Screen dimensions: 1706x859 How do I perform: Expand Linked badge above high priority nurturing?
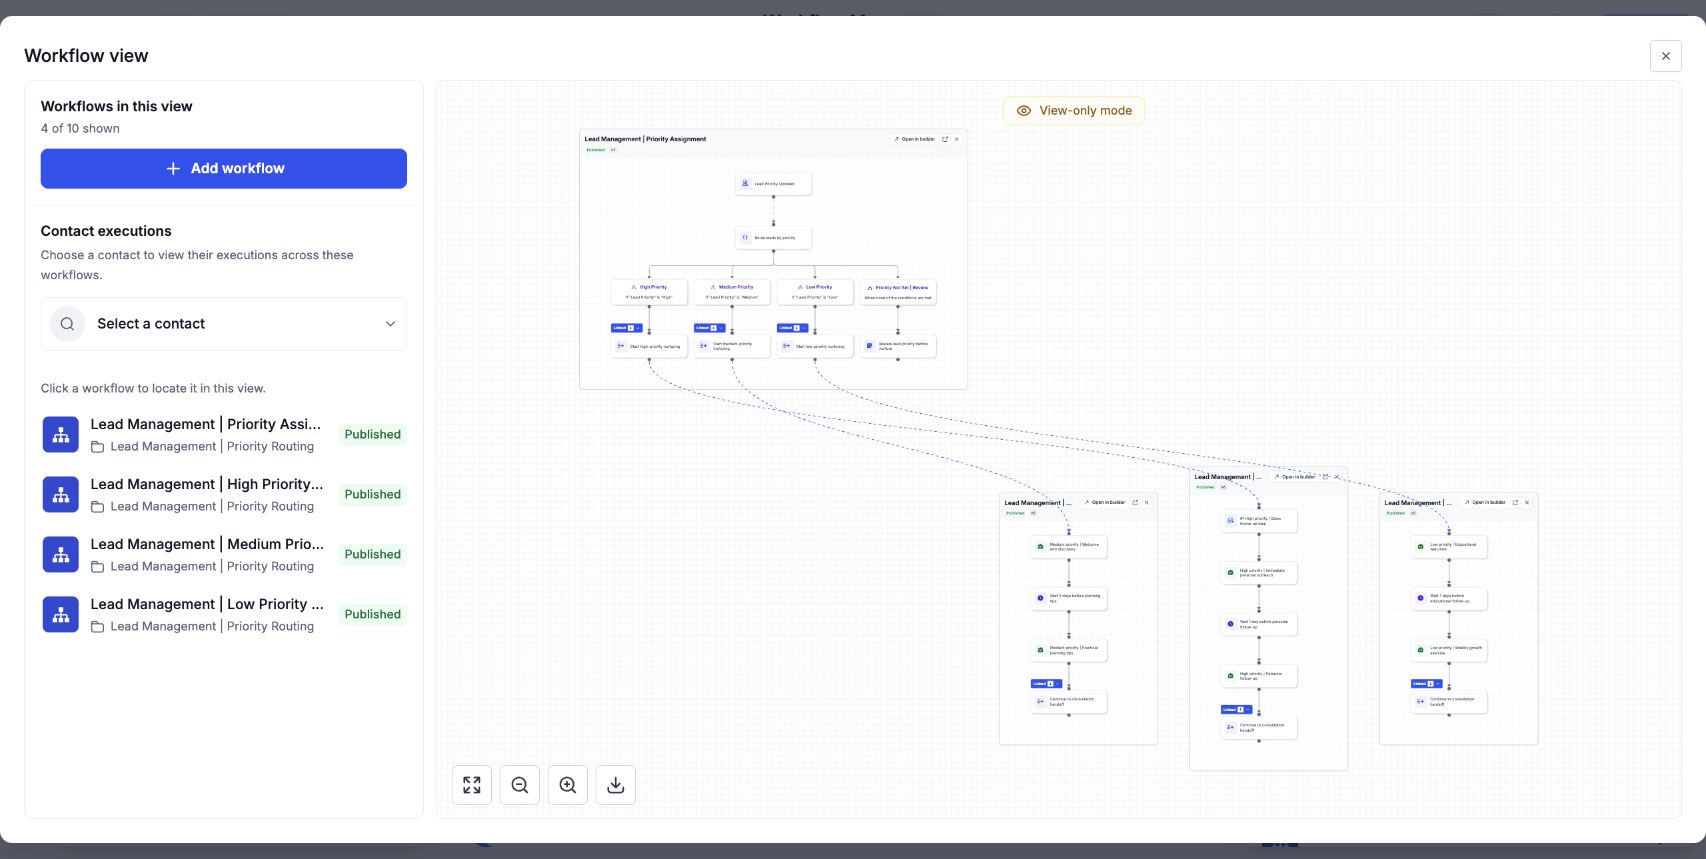point(626,328)
